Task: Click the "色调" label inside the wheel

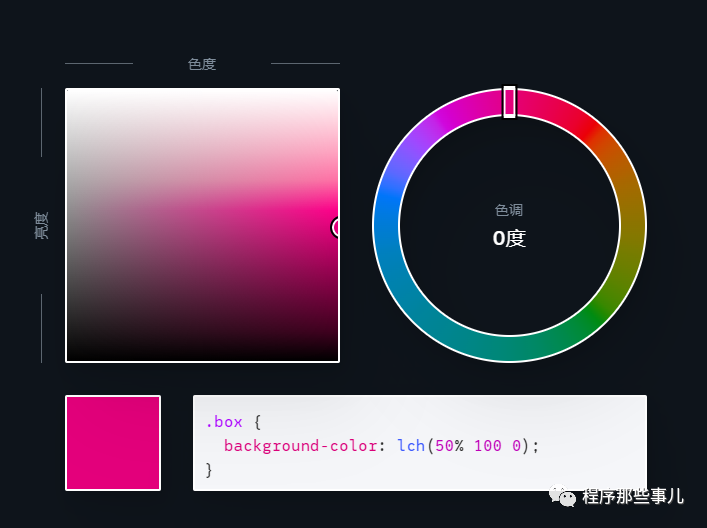Action: click(x=509, y=210)
